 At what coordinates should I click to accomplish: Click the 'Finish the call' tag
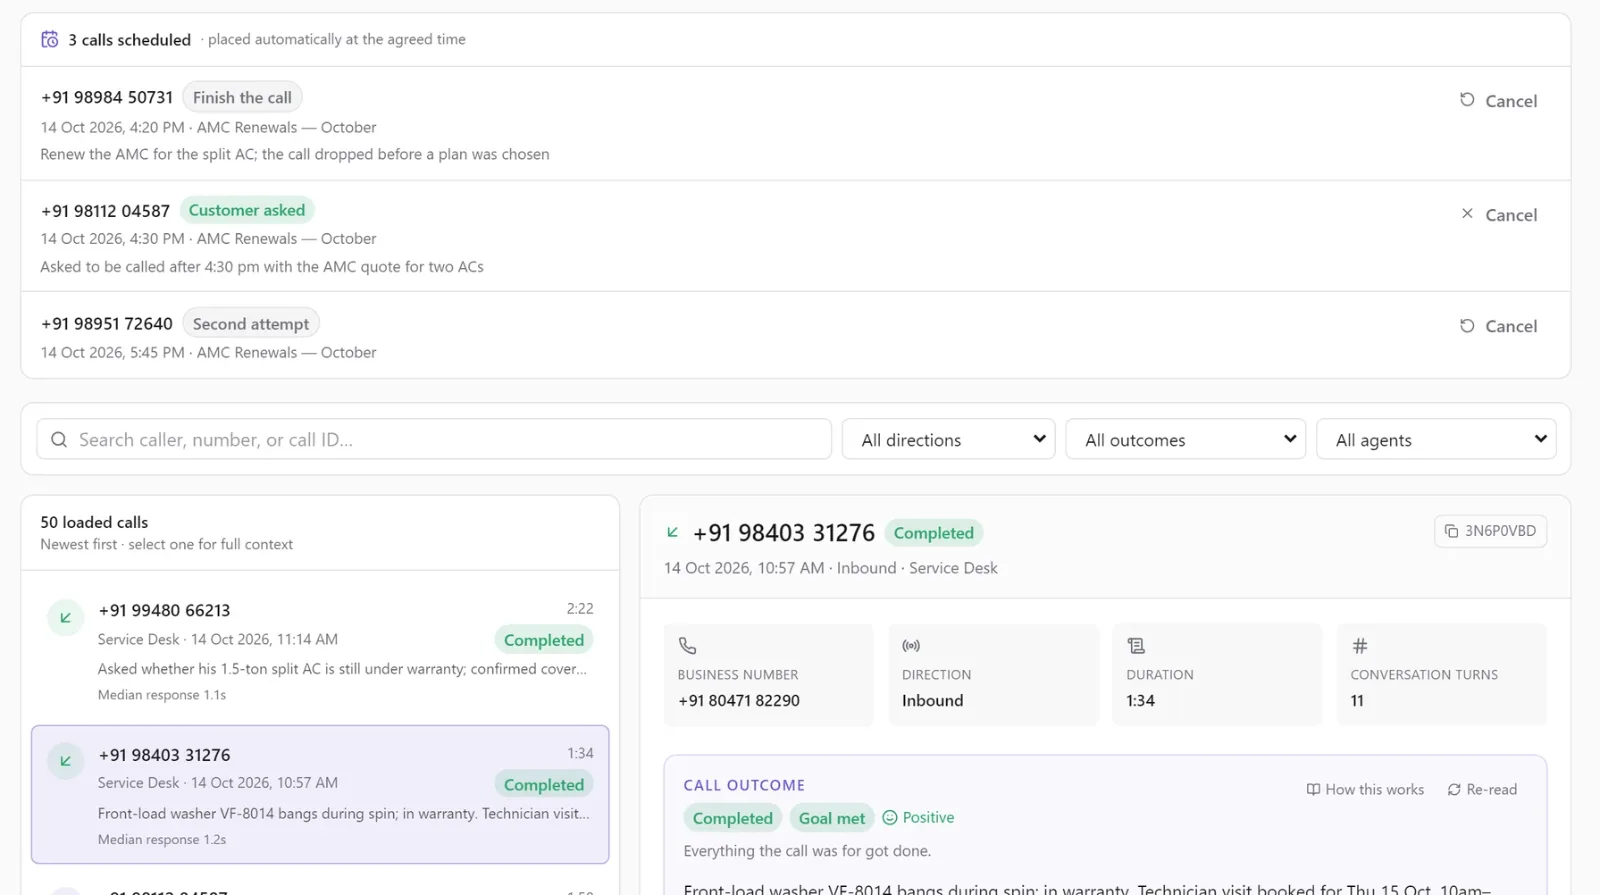[x=242, y=97]
